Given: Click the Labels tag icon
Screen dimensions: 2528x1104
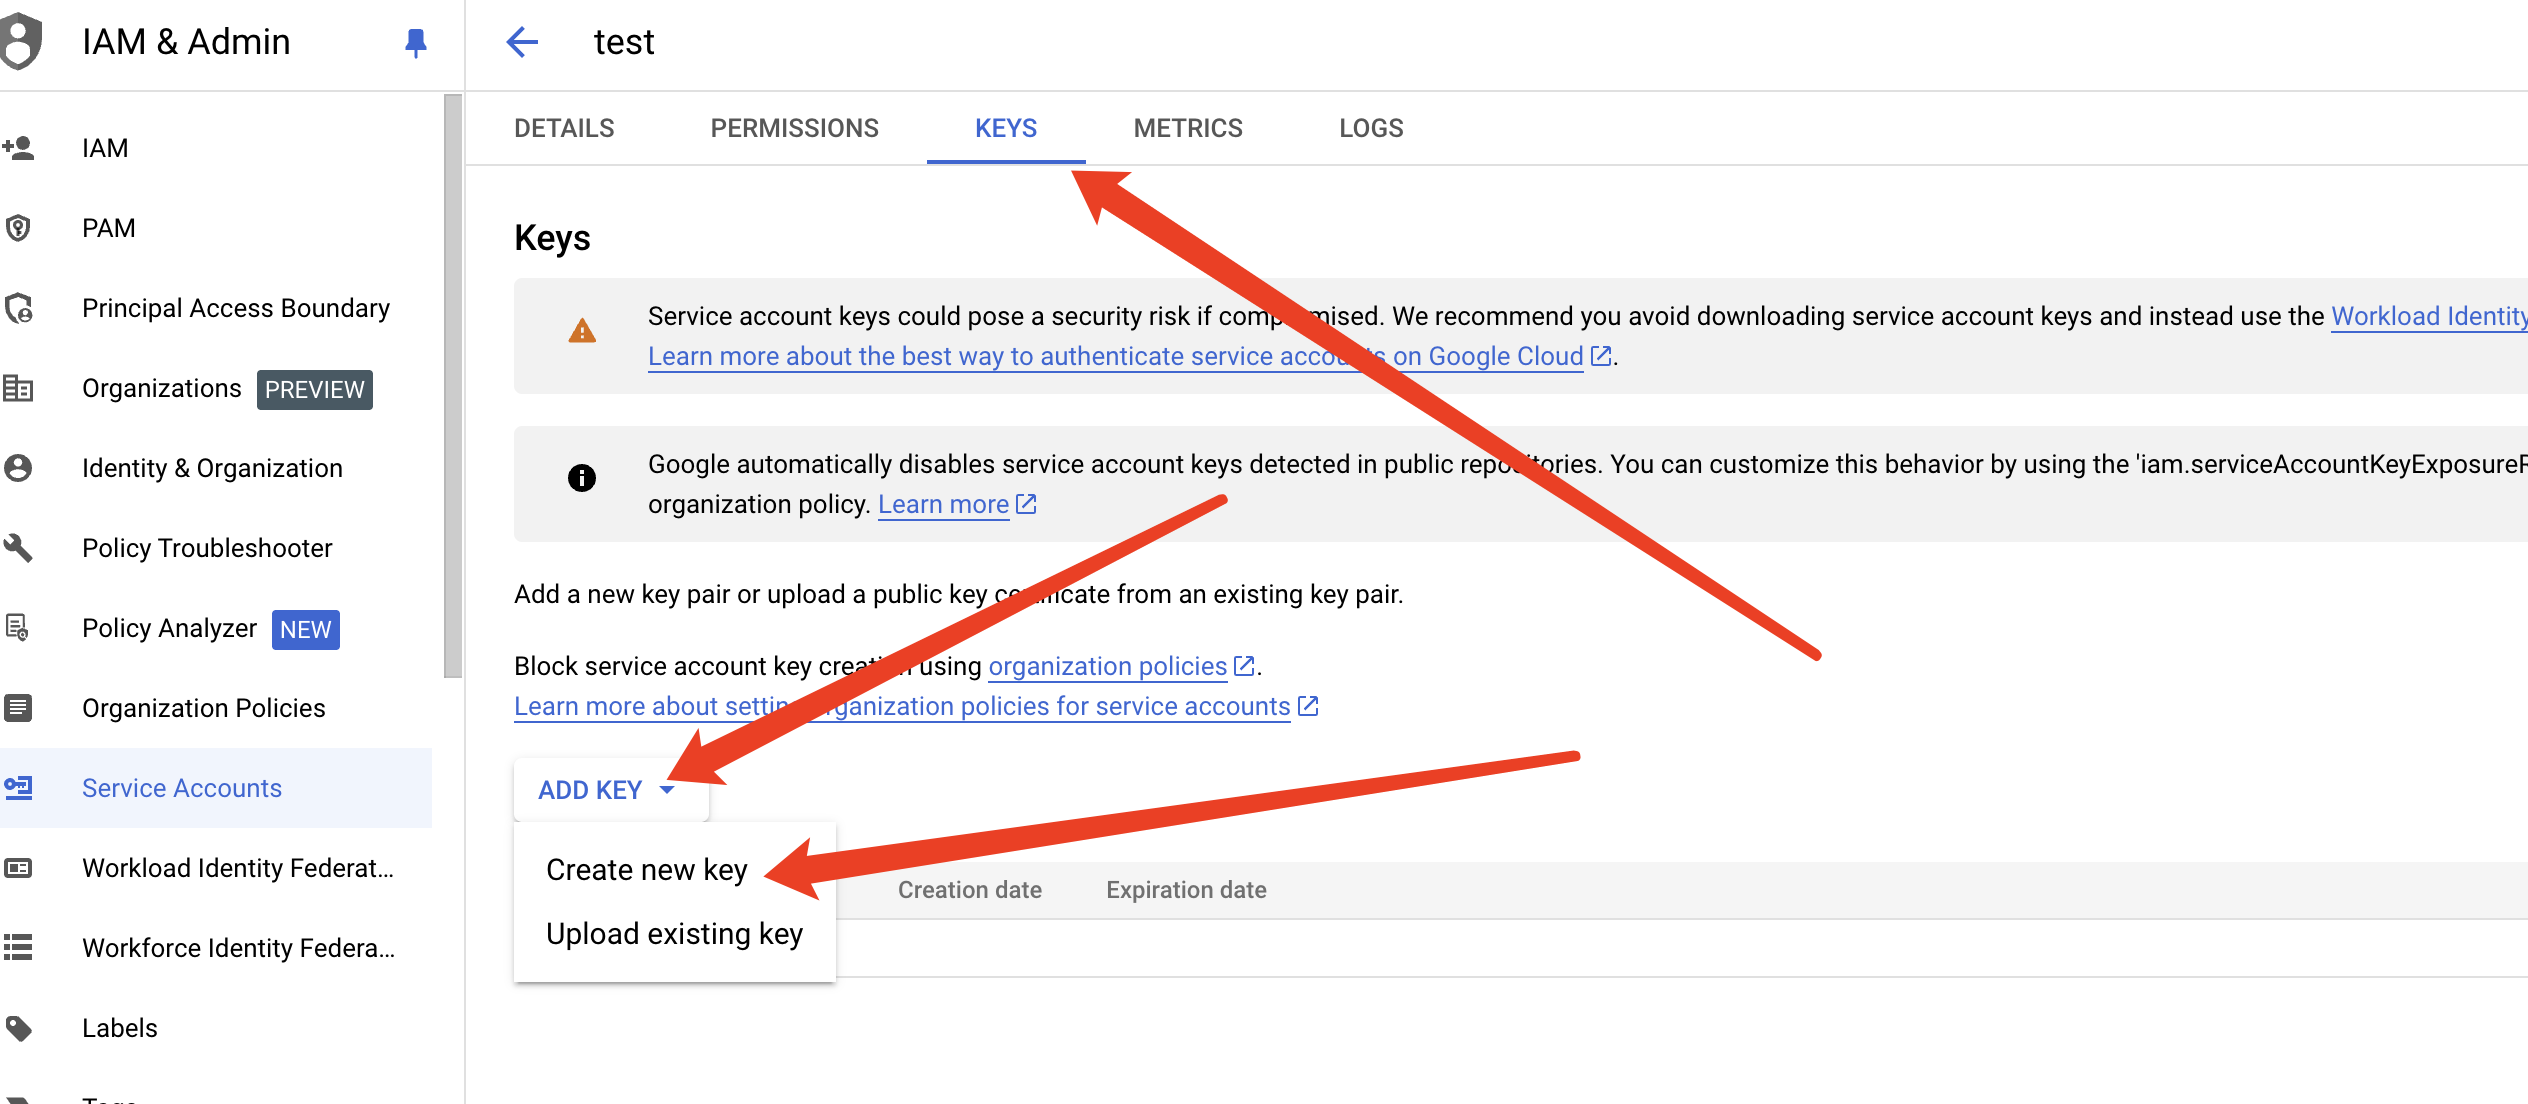Looking at the screenshot, I should coord(18,1028).
